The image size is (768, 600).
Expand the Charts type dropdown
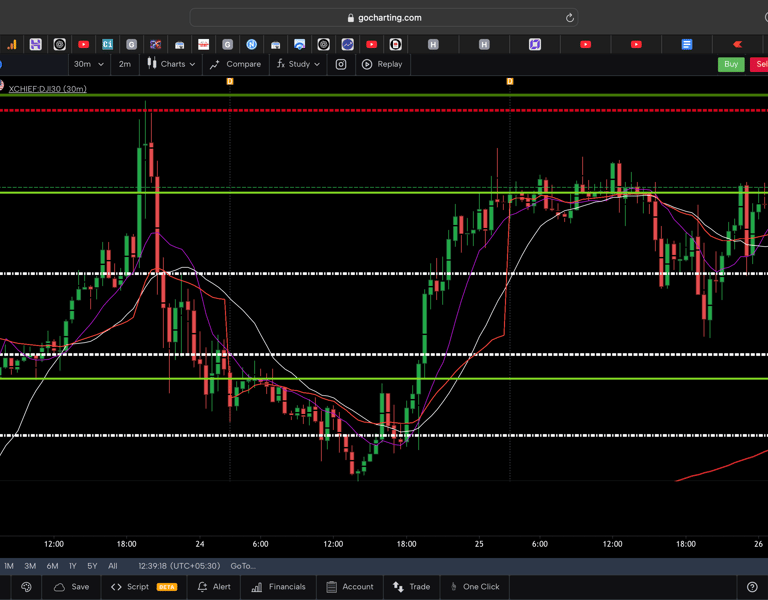[x=171, y=64]
